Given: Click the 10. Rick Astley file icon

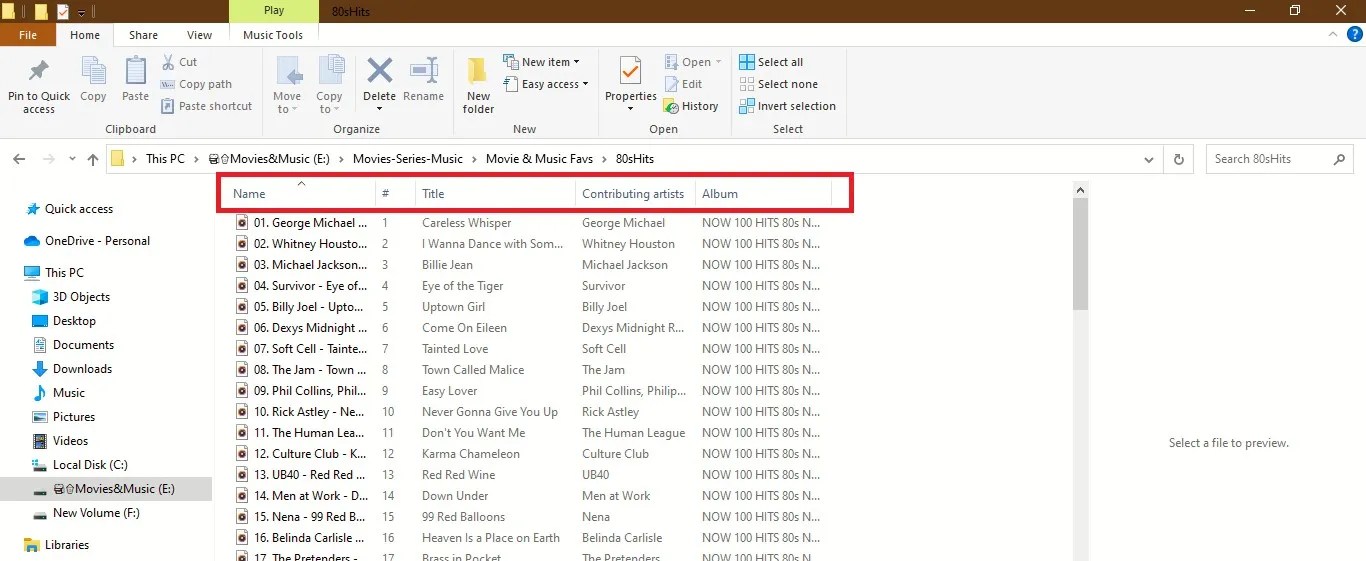Looking at the screenshot, I should pos(242,412).
